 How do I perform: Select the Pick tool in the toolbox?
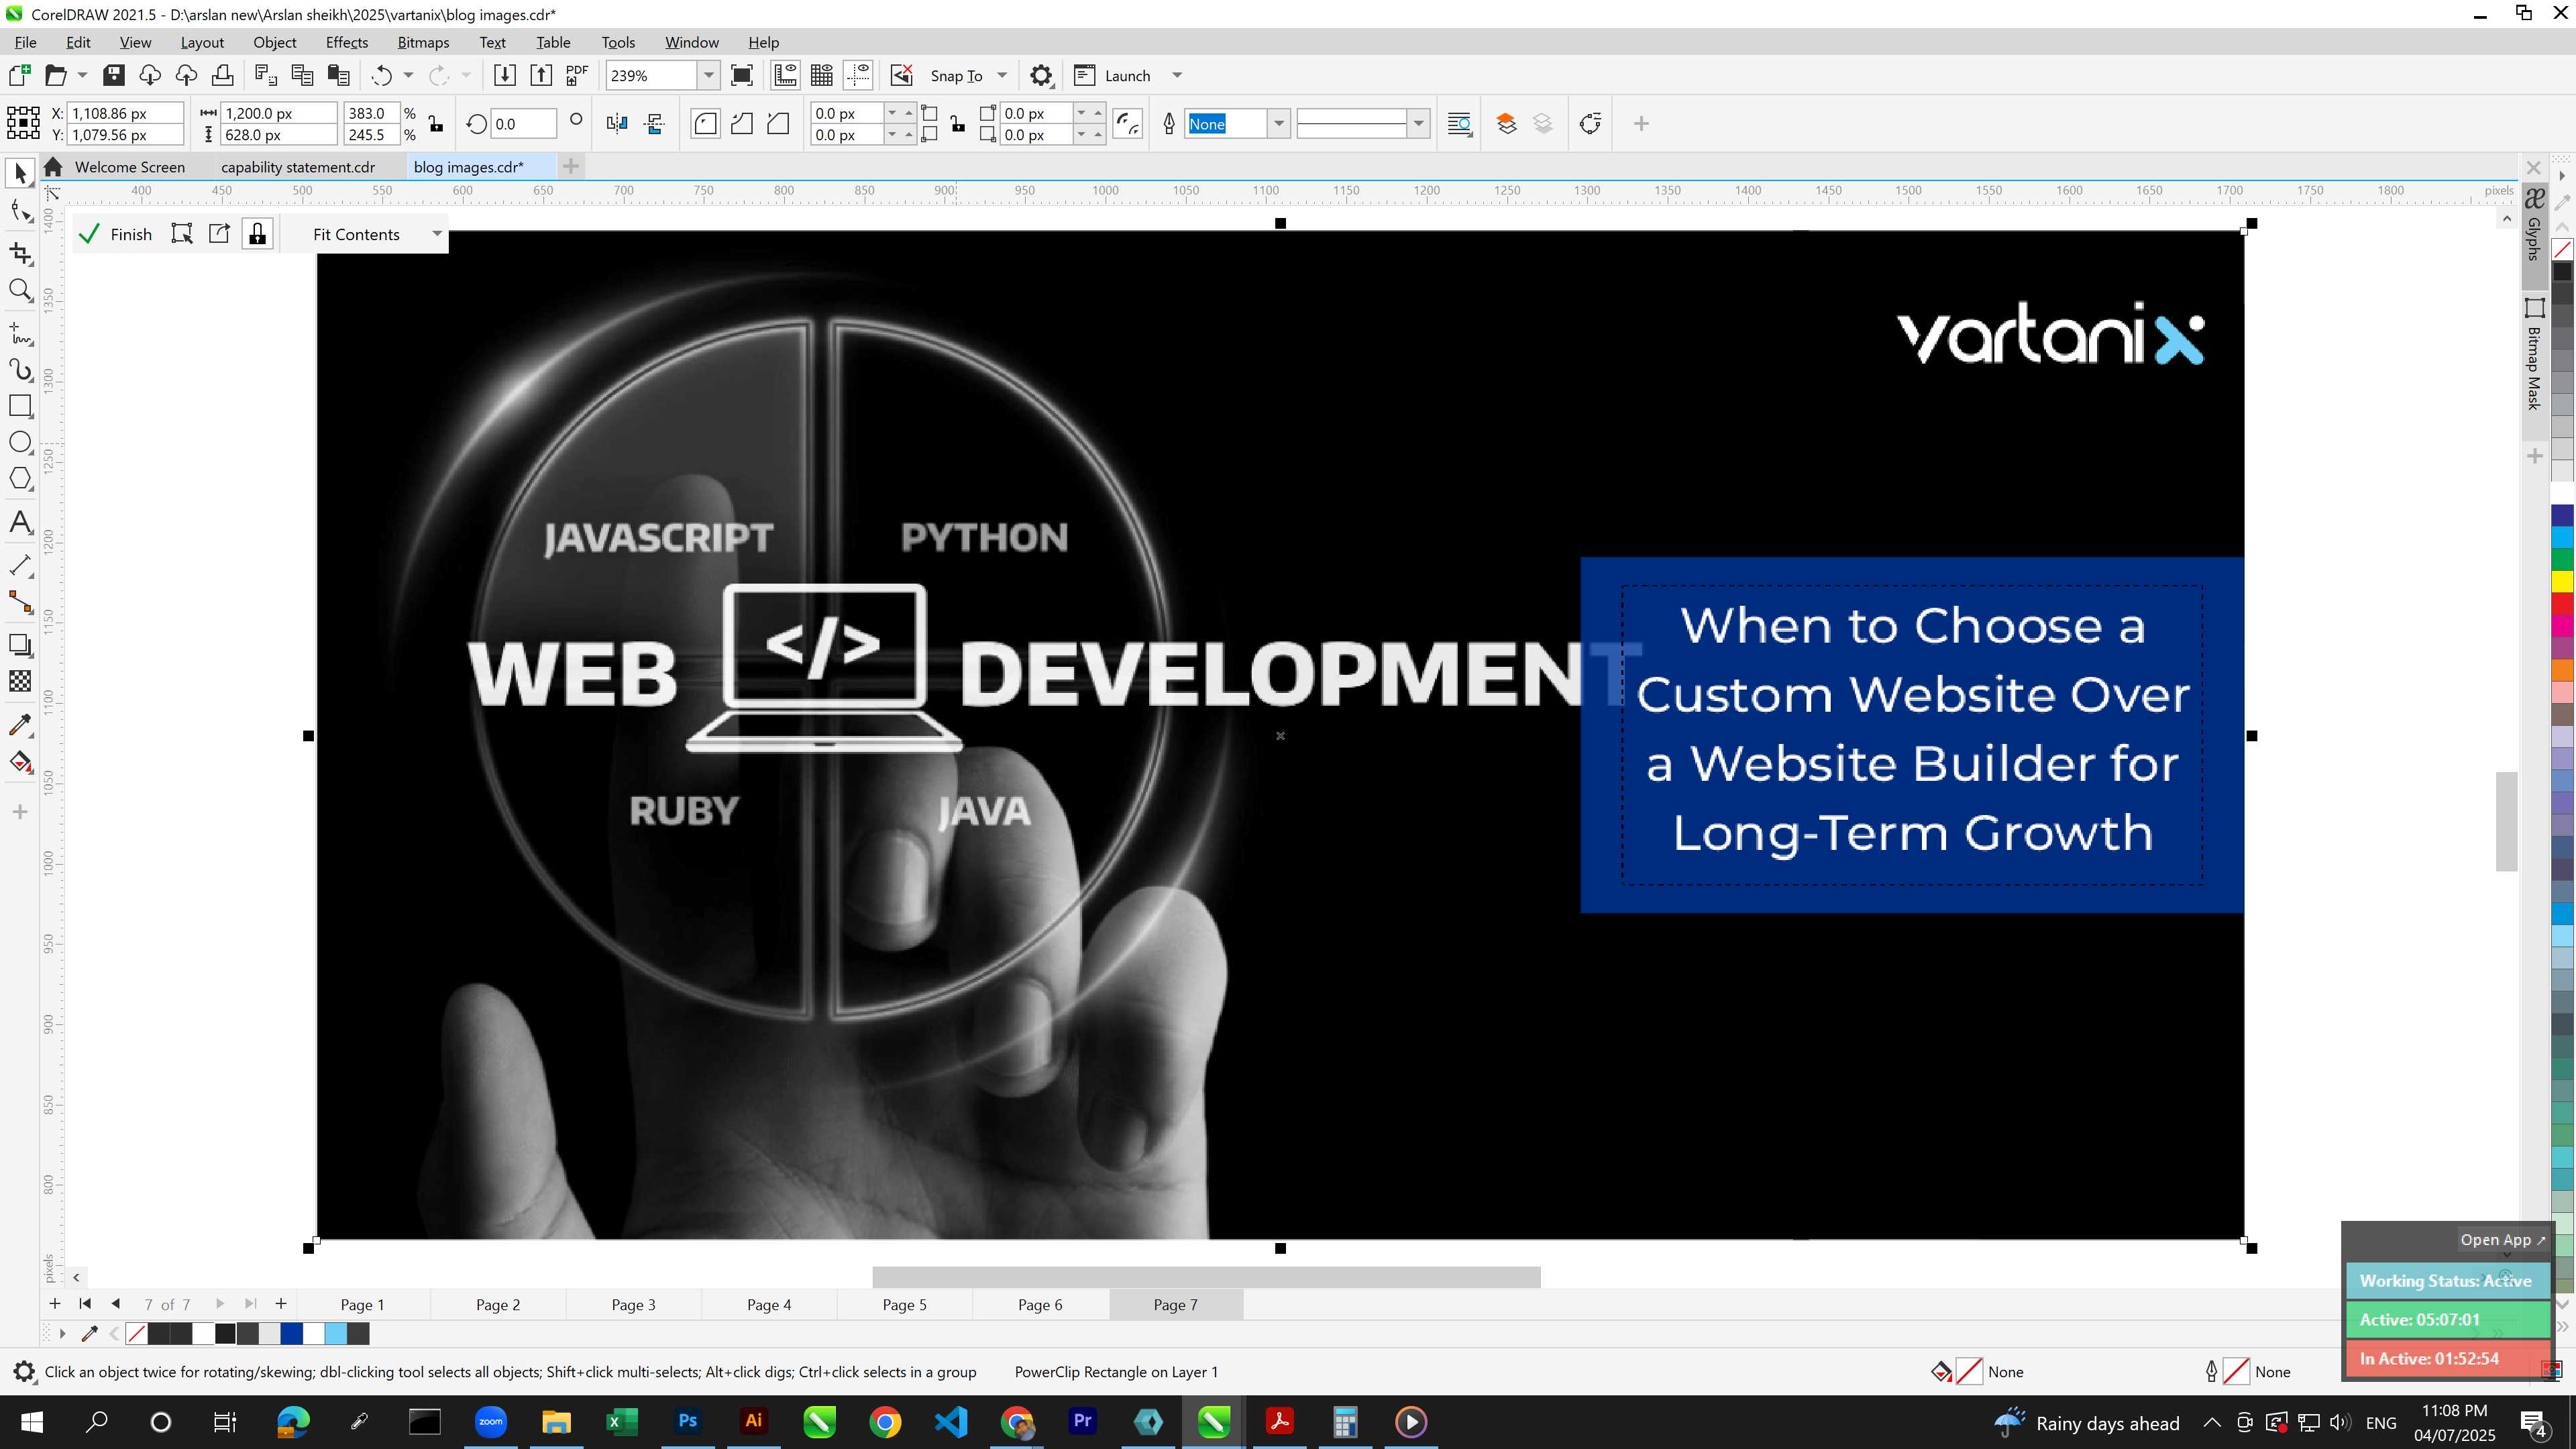pos(20,174)
